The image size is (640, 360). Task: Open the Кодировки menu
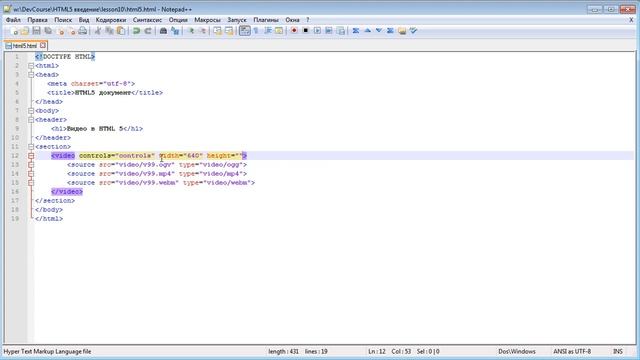pyautogui.click(x=111, y=20)
